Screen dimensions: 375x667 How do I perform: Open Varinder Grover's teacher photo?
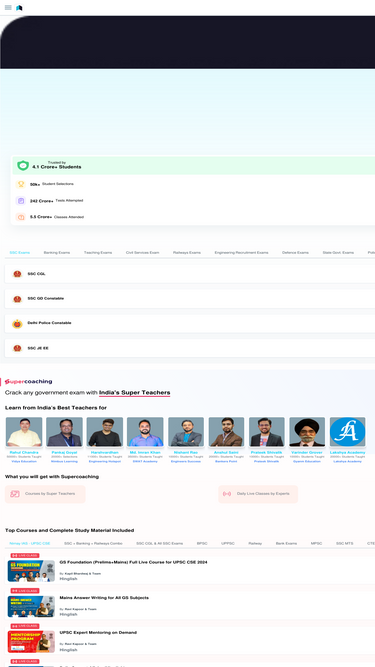click(x=307, y=432)
